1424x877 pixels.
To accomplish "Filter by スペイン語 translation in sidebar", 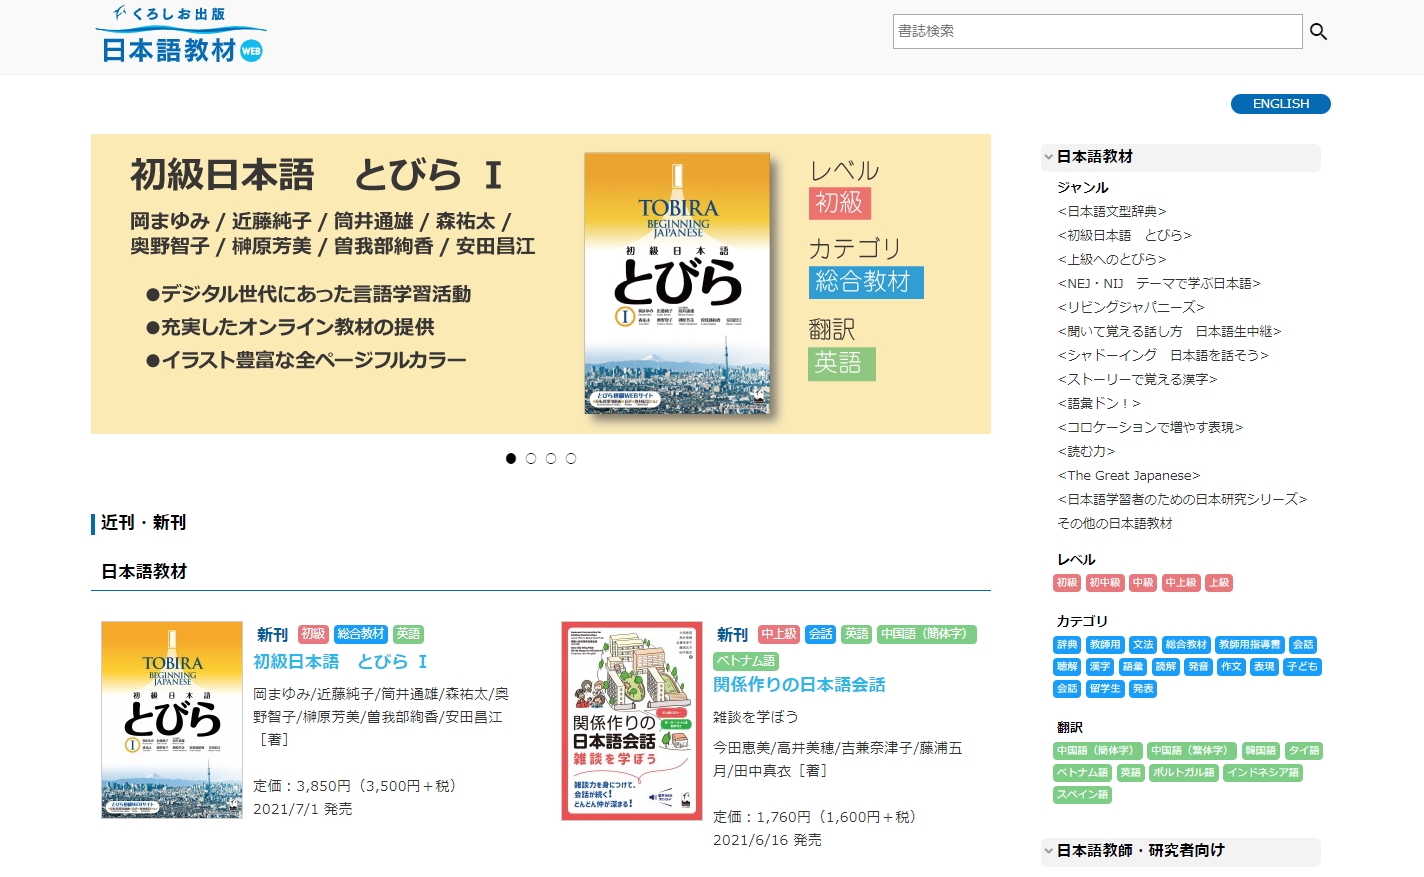I will click(x=1083, y=795).
